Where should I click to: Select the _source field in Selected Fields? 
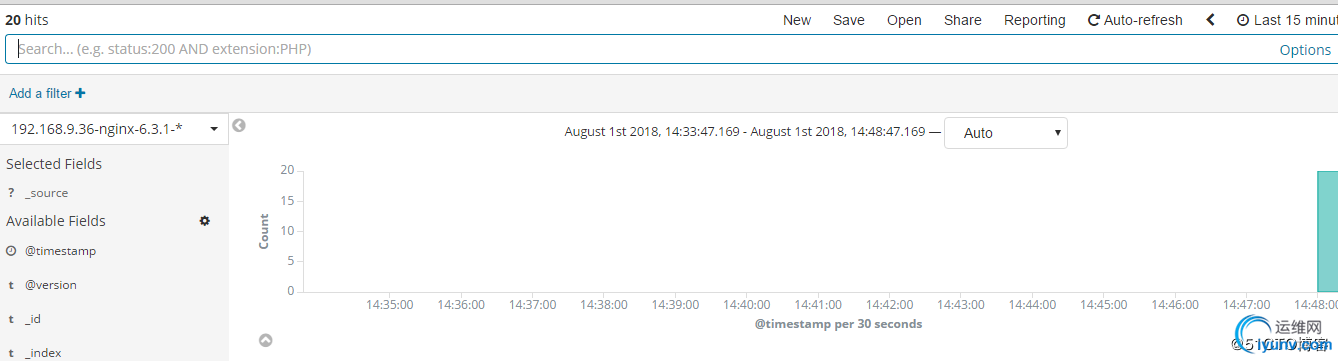(x=47, y=193)
